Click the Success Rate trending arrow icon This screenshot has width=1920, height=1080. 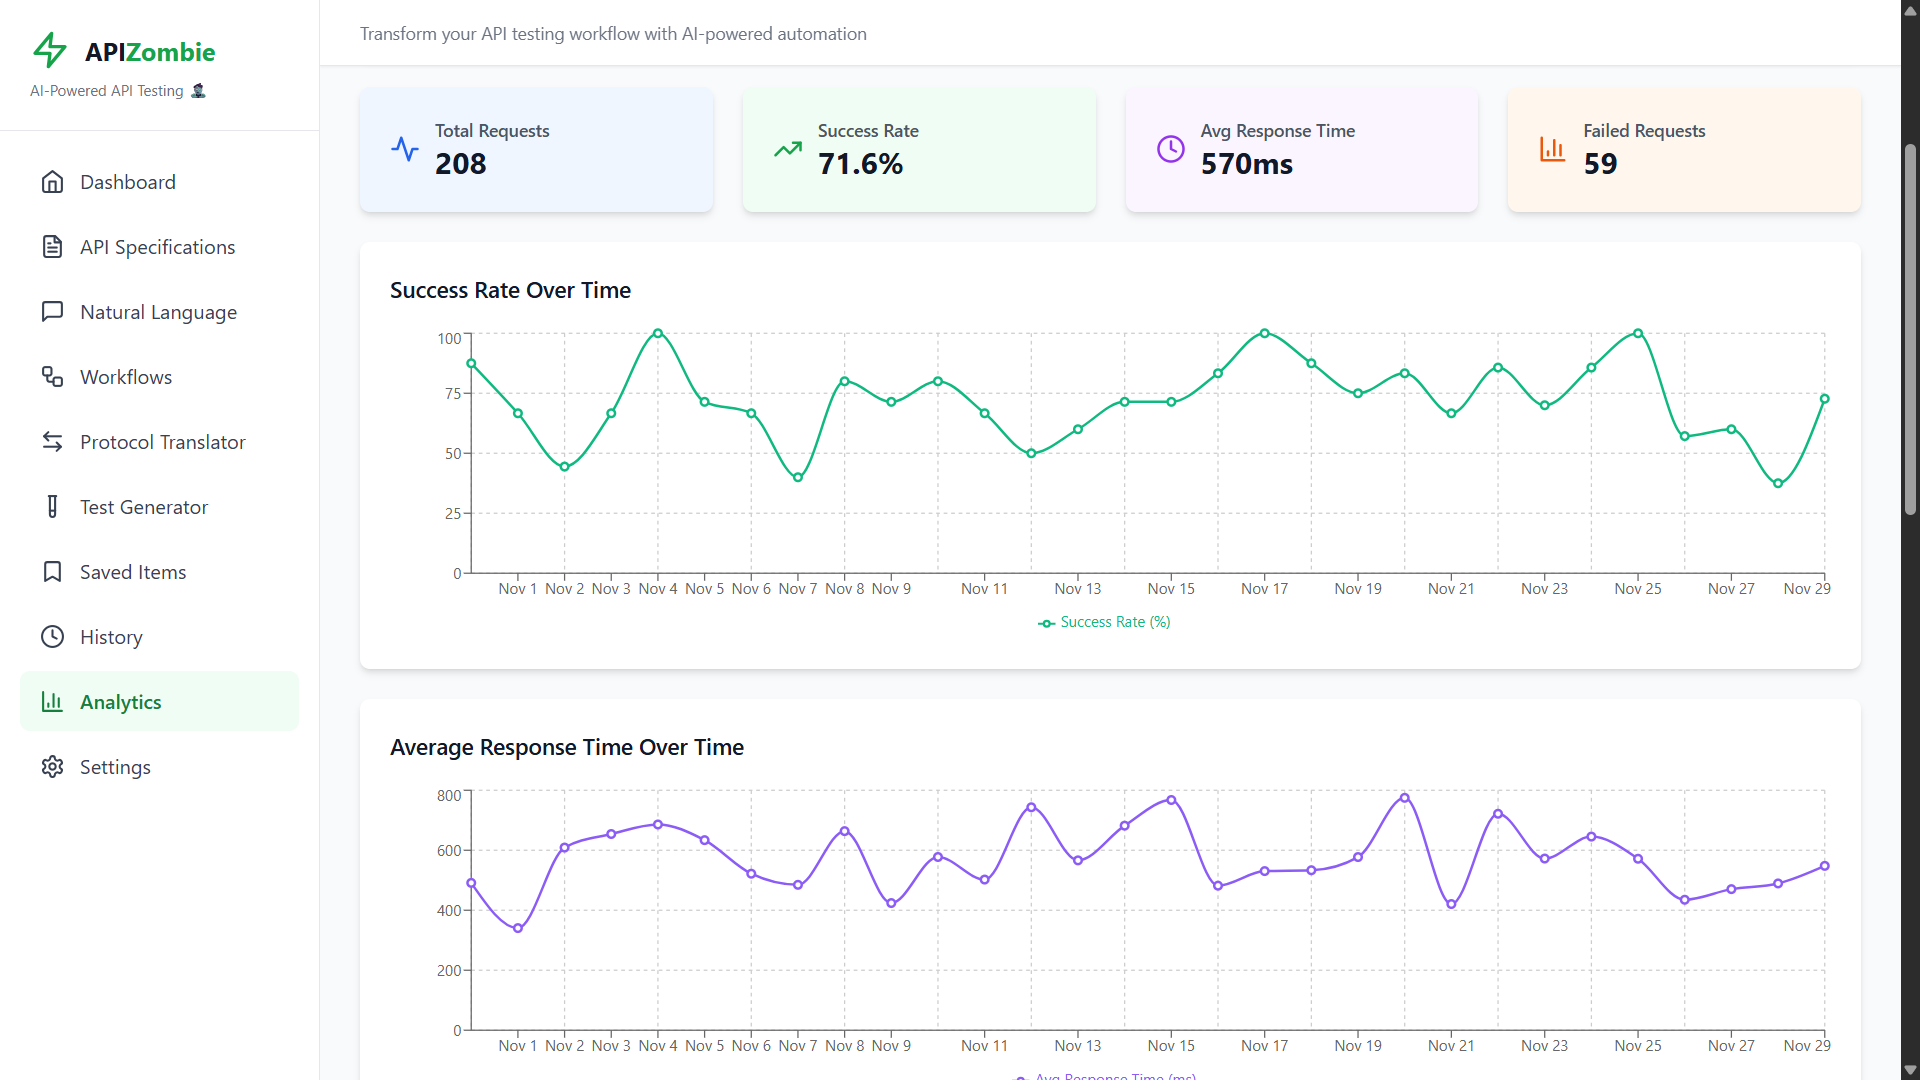[x=788, y=150]
